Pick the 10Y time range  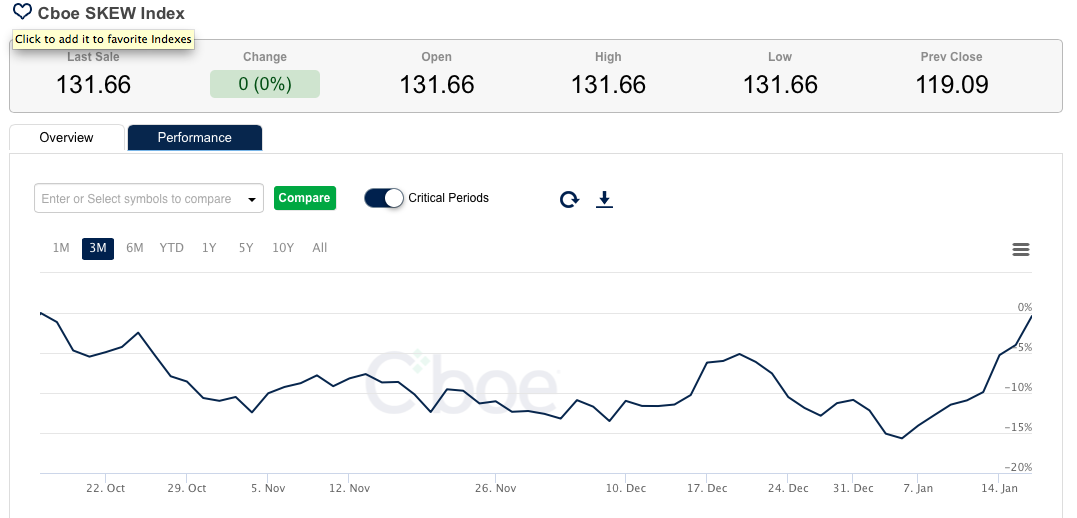283,248
